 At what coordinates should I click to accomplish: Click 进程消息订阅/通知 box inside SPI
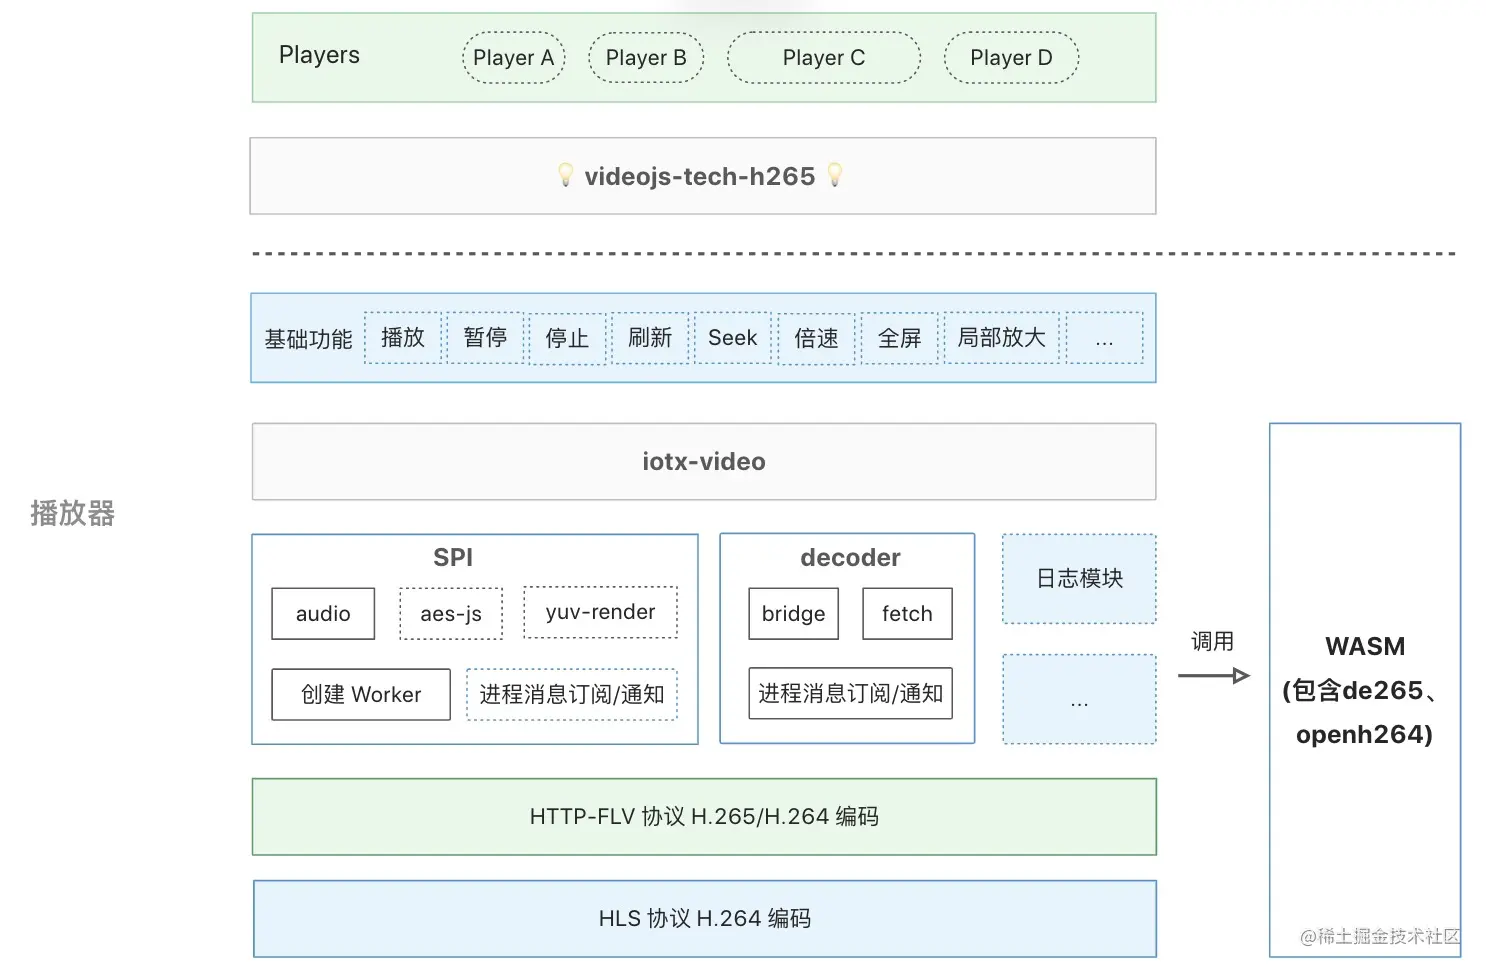(x=572, y=695)
